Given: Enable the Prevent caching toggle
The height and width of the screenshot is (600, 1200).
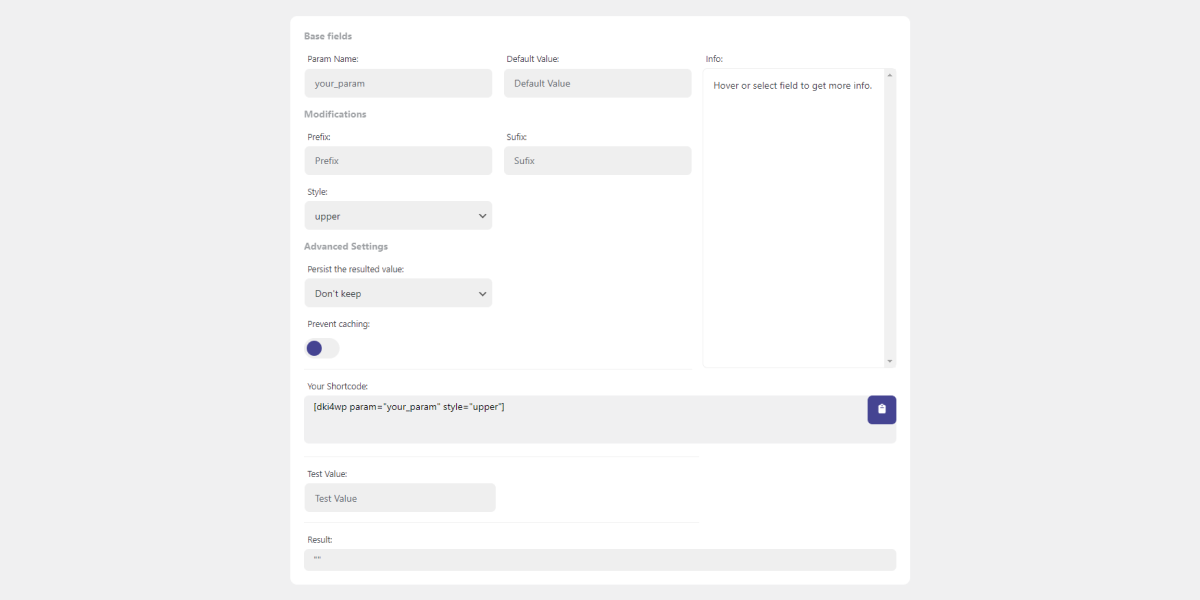Looking at the screenshot, I should pos(322,348).
